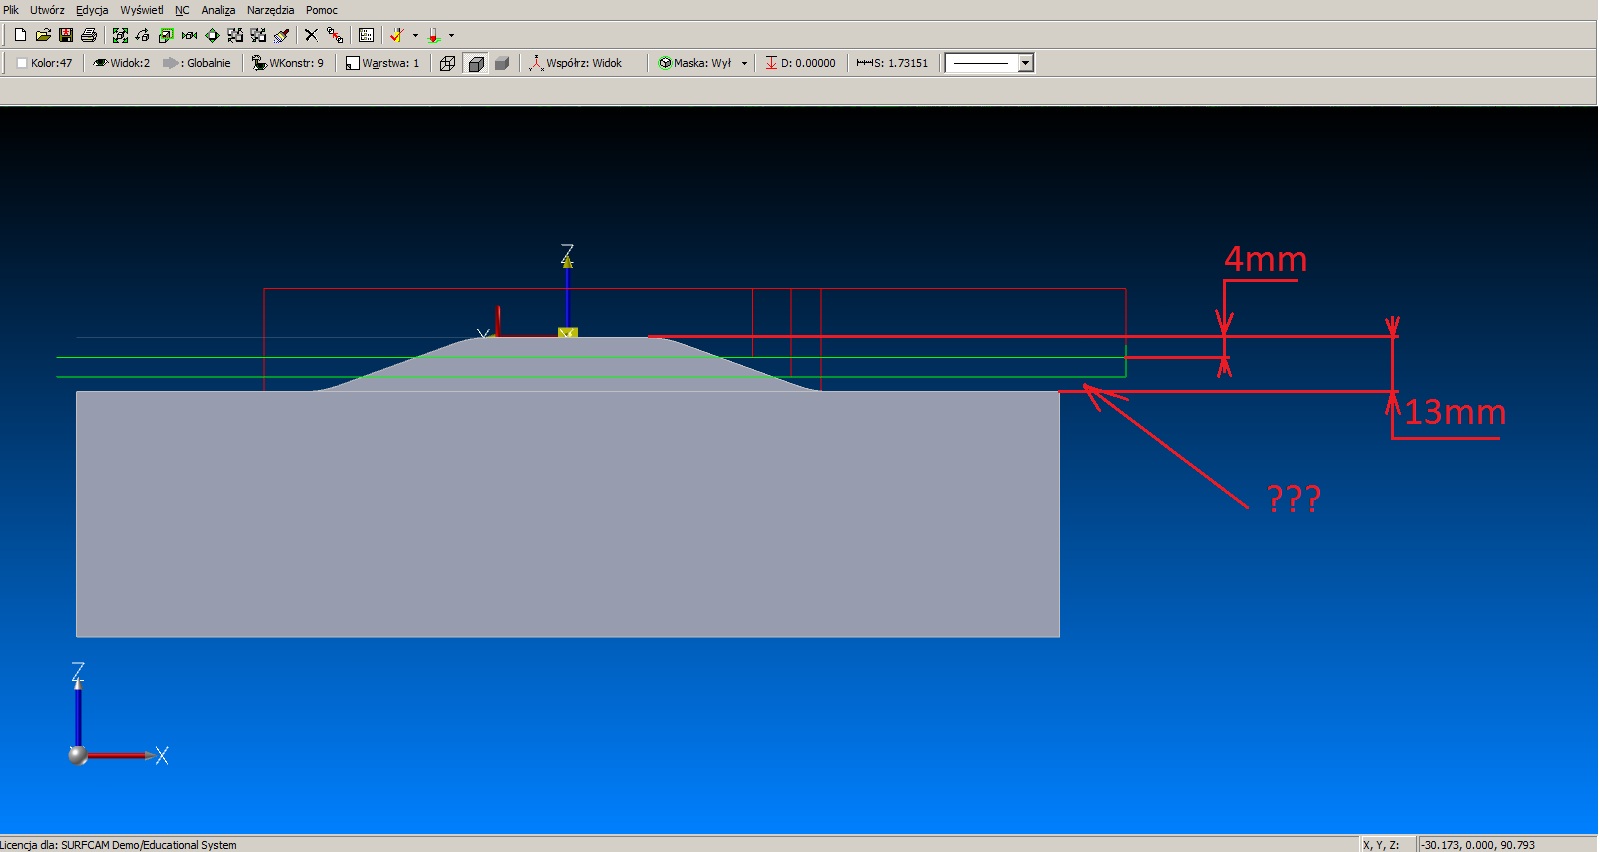This screenshot has width=1600, height=852.
Task: Create a new file with the blank page icon
Action: pyautogui.click(x=20, y=35)
